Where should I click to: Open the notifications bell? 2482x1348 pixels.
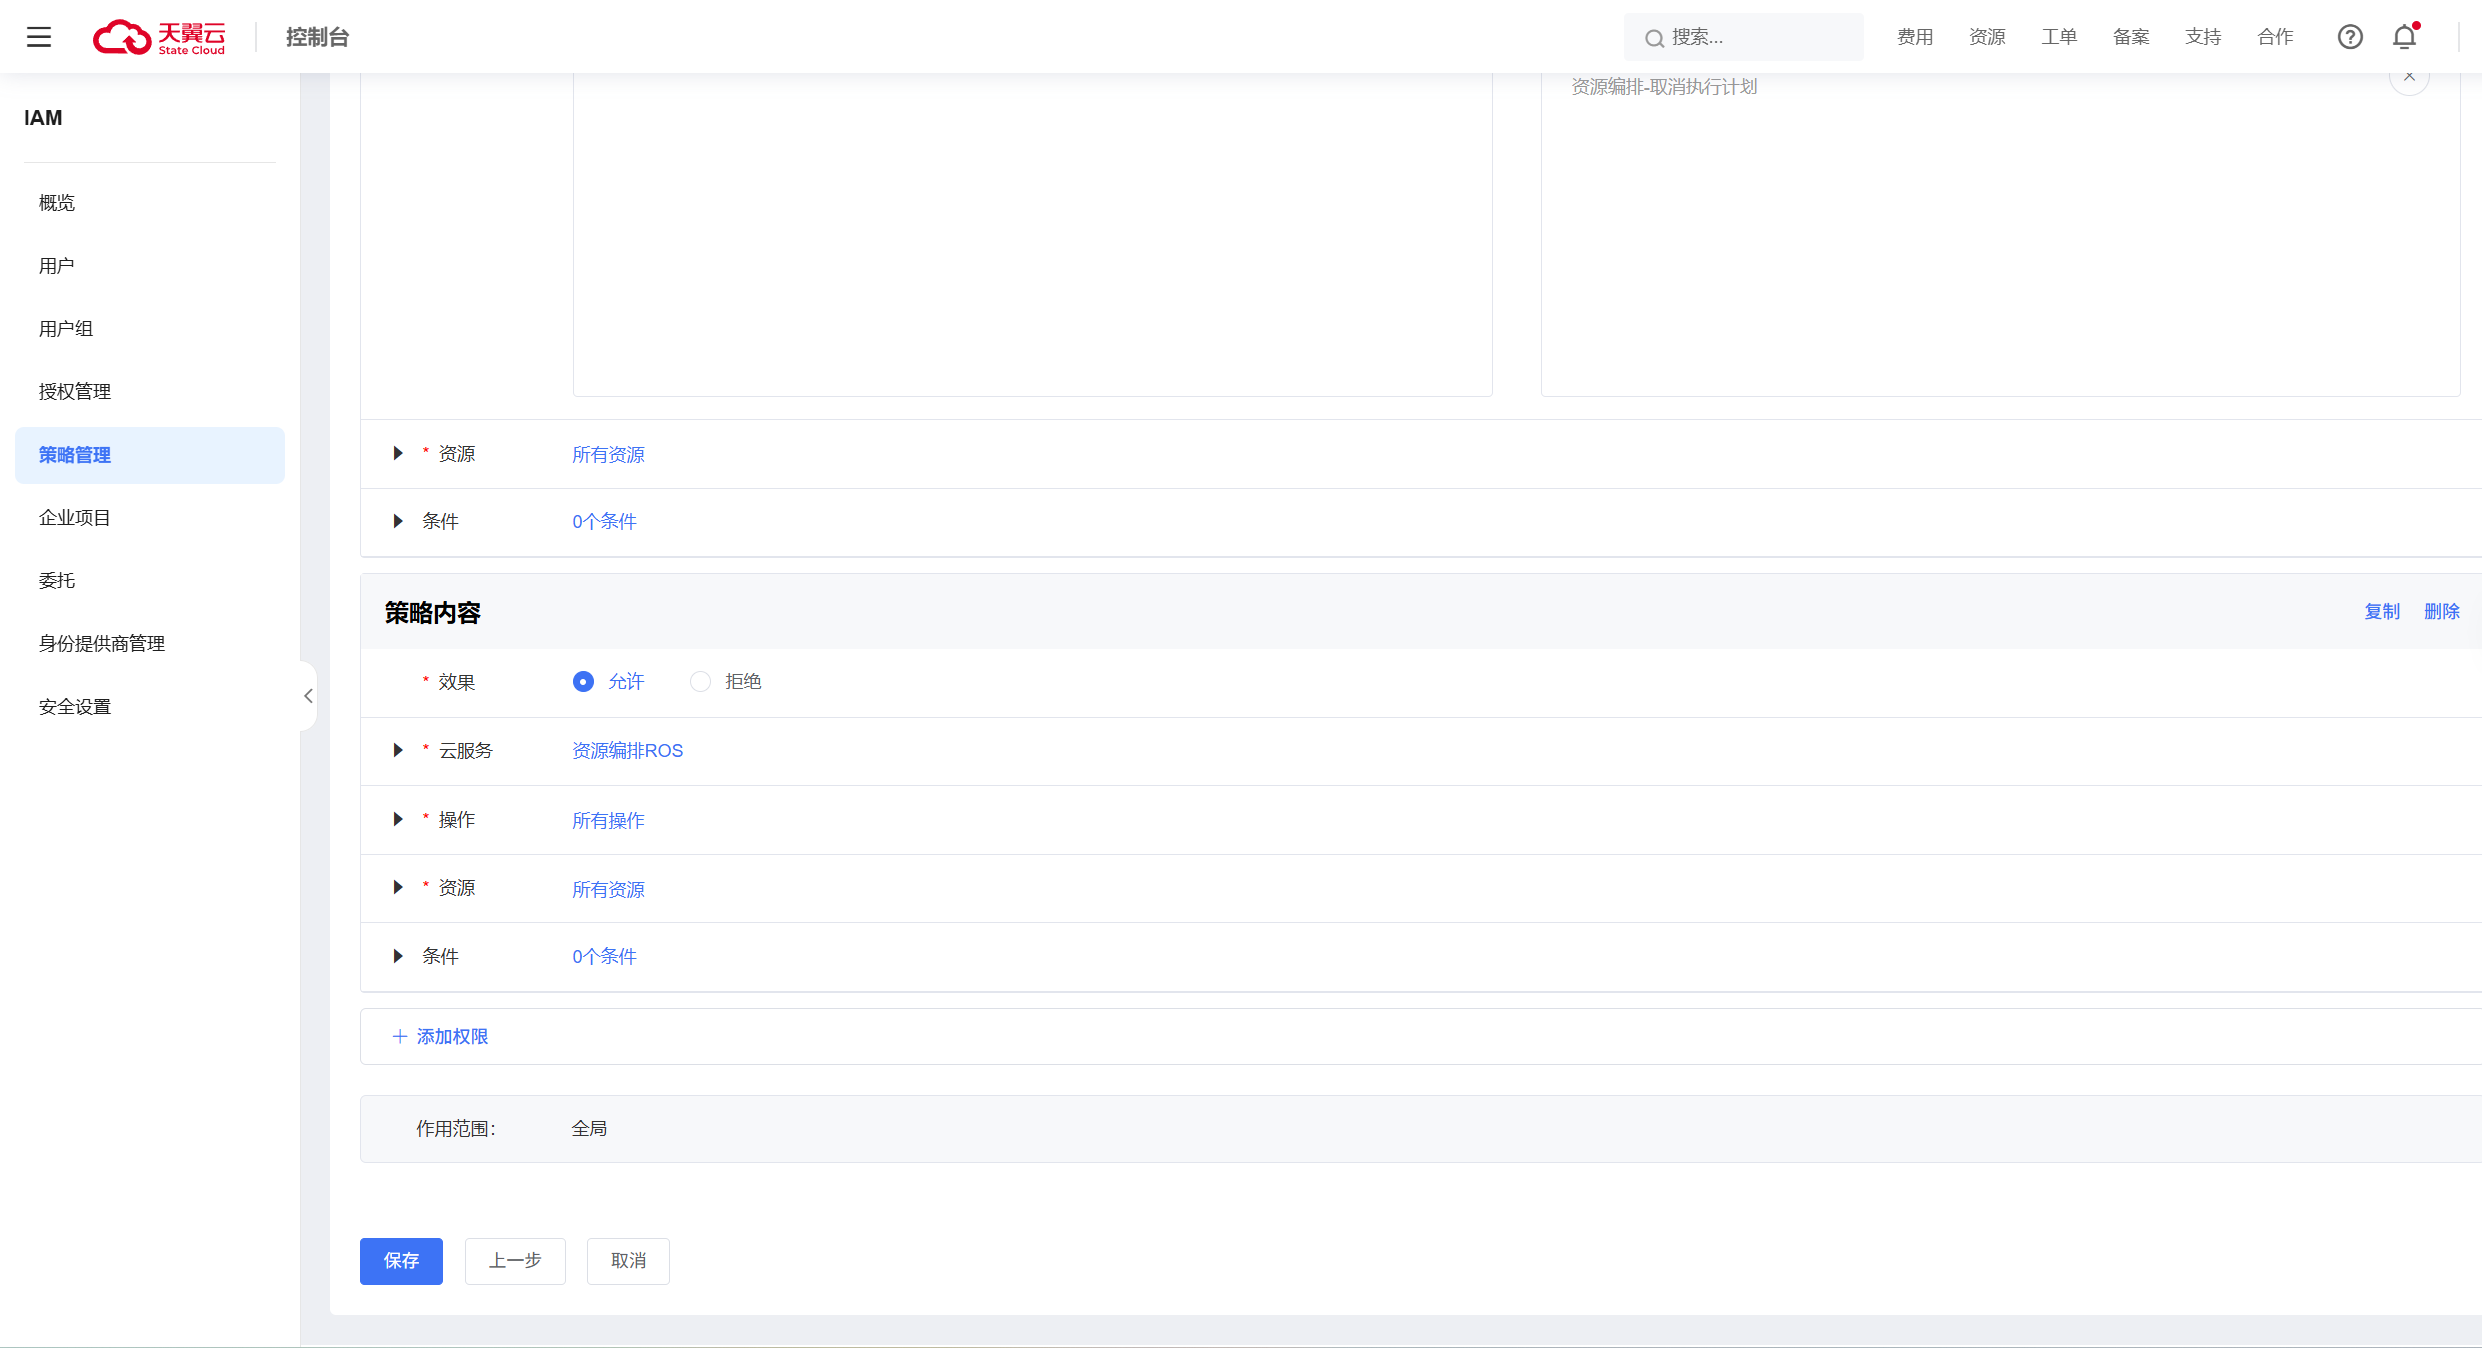(2405, 37)
